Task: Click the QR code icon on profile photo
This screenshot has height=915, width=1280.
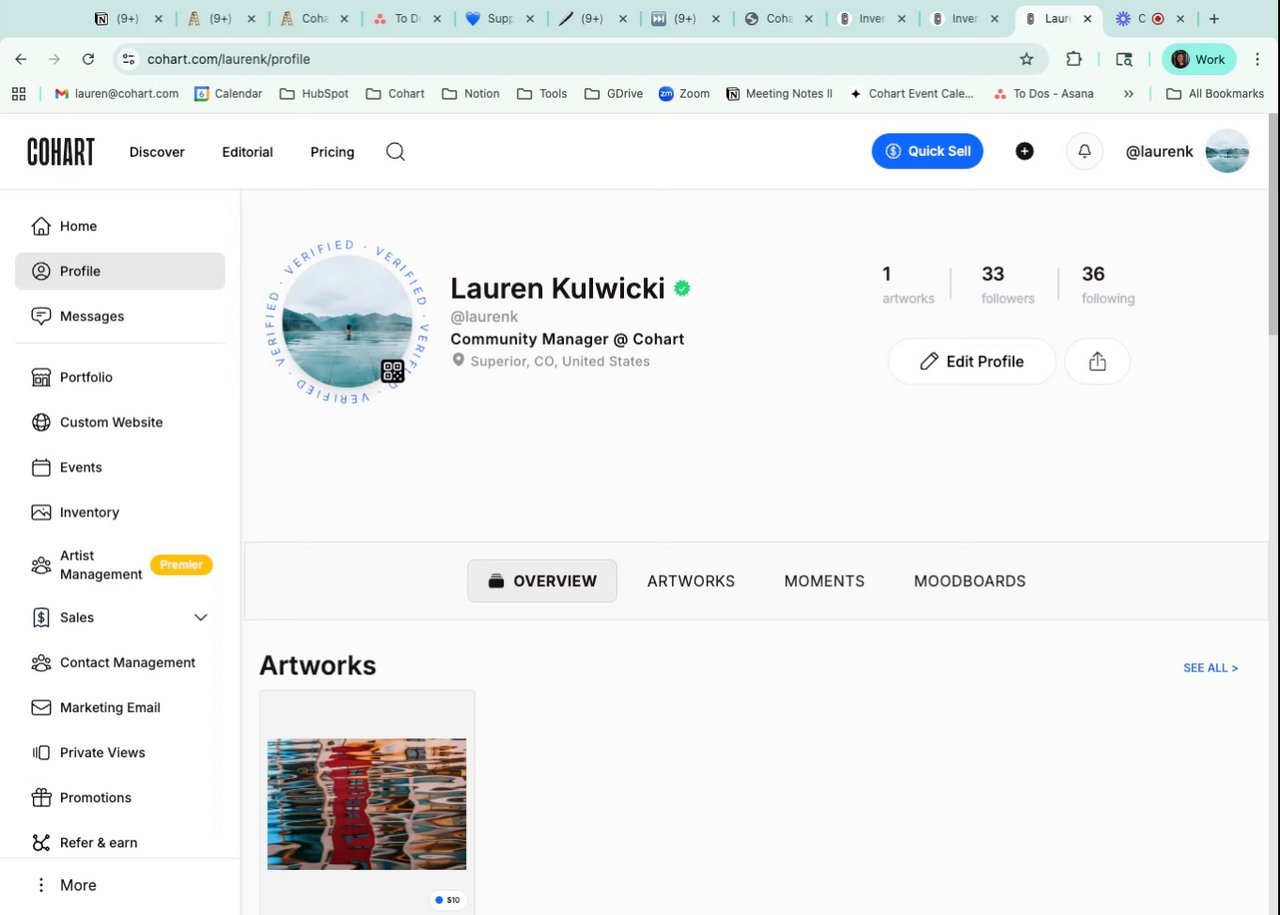Action: [x=393, y=372]
